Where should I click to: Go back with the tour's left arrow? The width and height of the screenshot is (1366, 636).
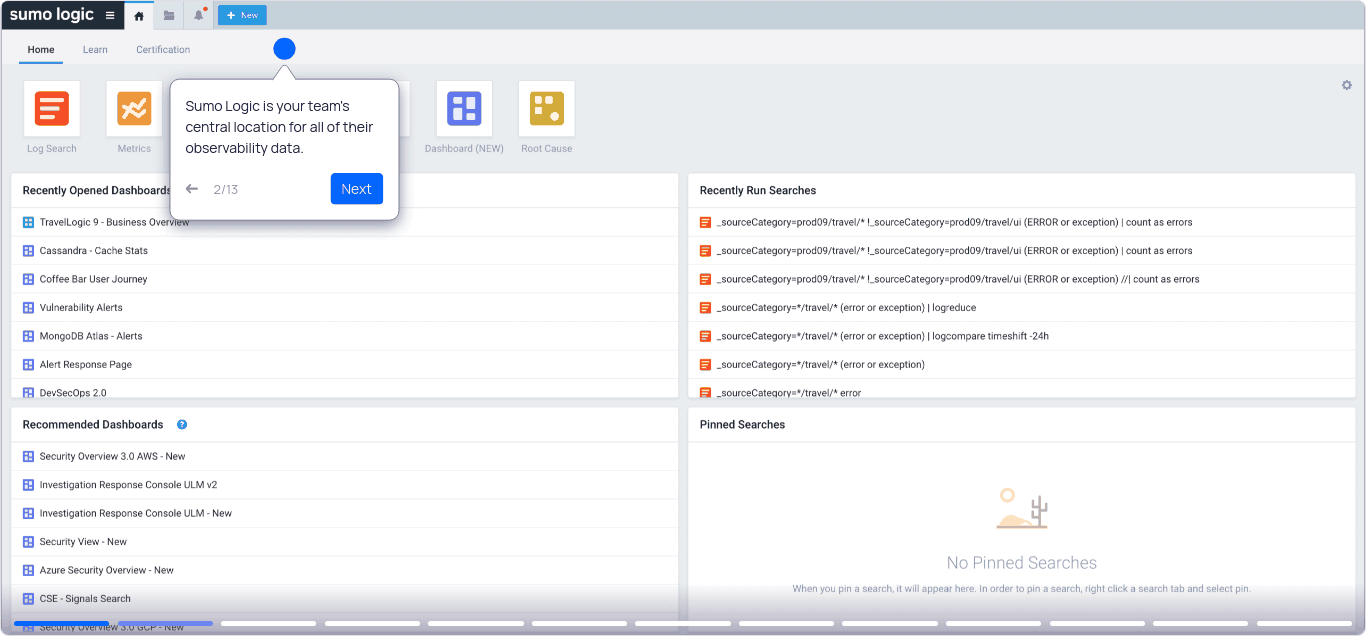192,189
